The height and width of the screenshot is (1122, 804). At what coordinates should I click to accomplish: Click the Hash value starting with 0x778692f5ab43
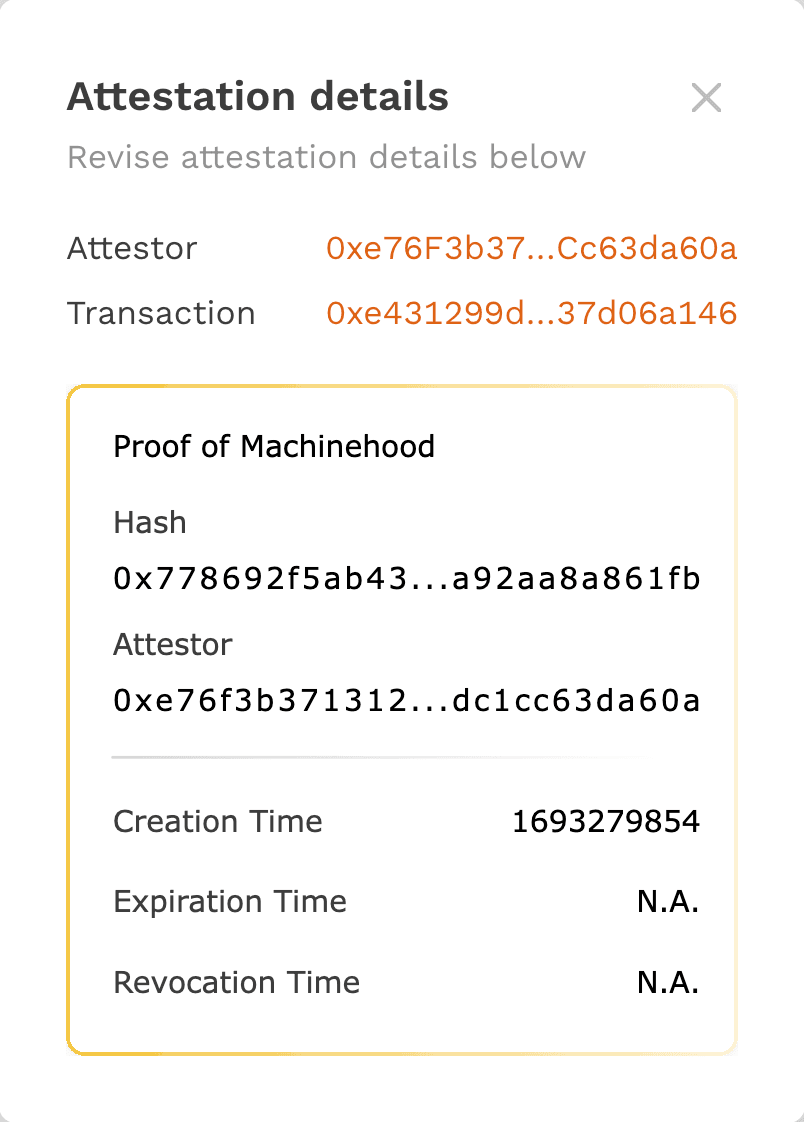[407, 578]
